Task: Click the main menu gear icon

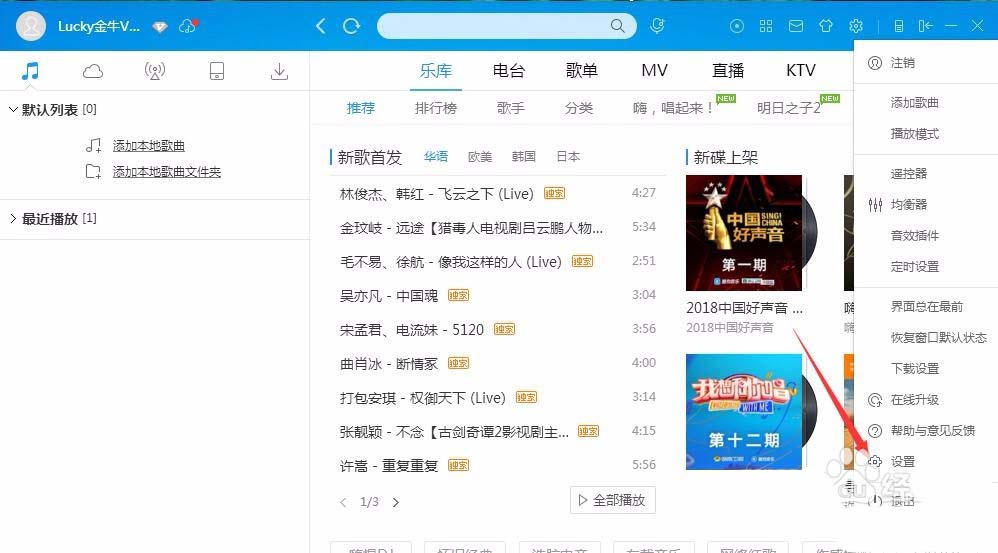Action: (x=855, y=26)
